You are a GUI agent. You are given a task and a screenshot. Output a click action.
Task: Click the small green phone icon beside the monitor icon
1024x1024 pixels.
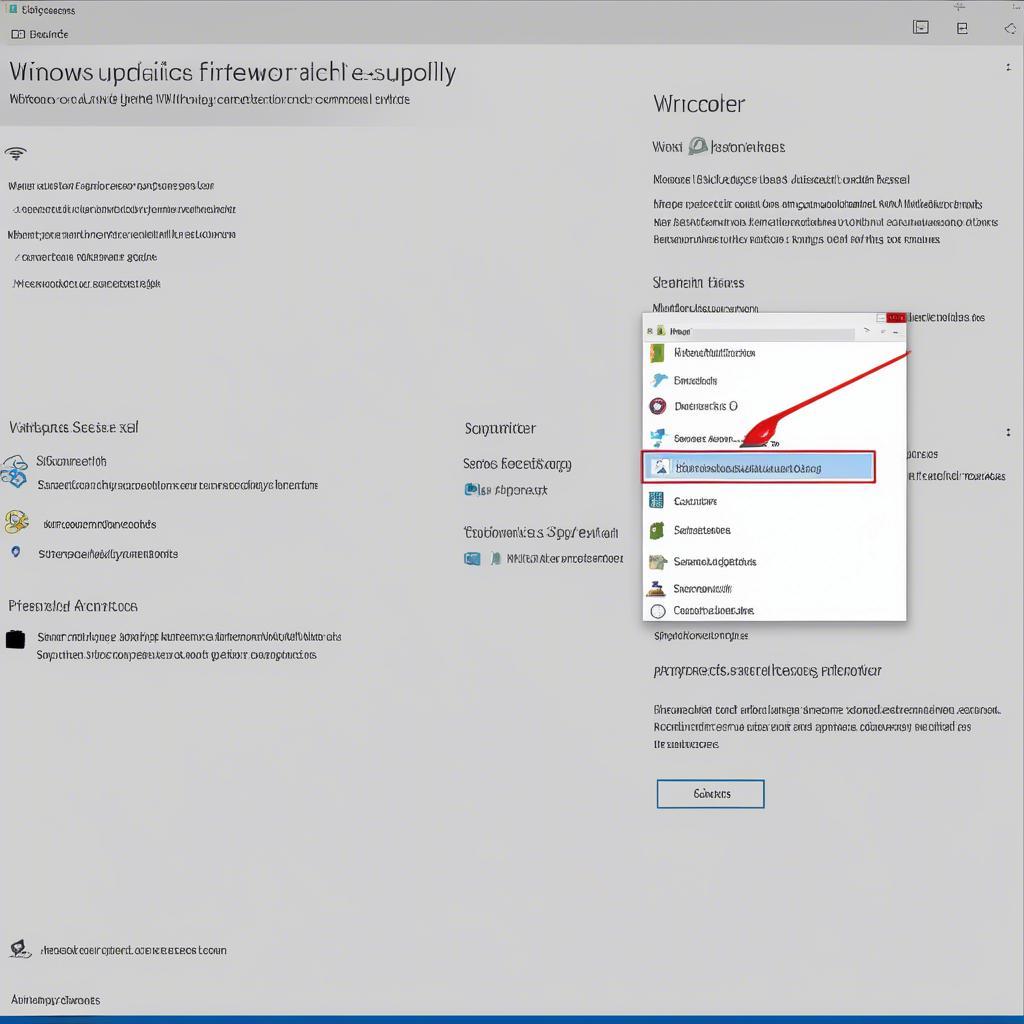point(496,558)
